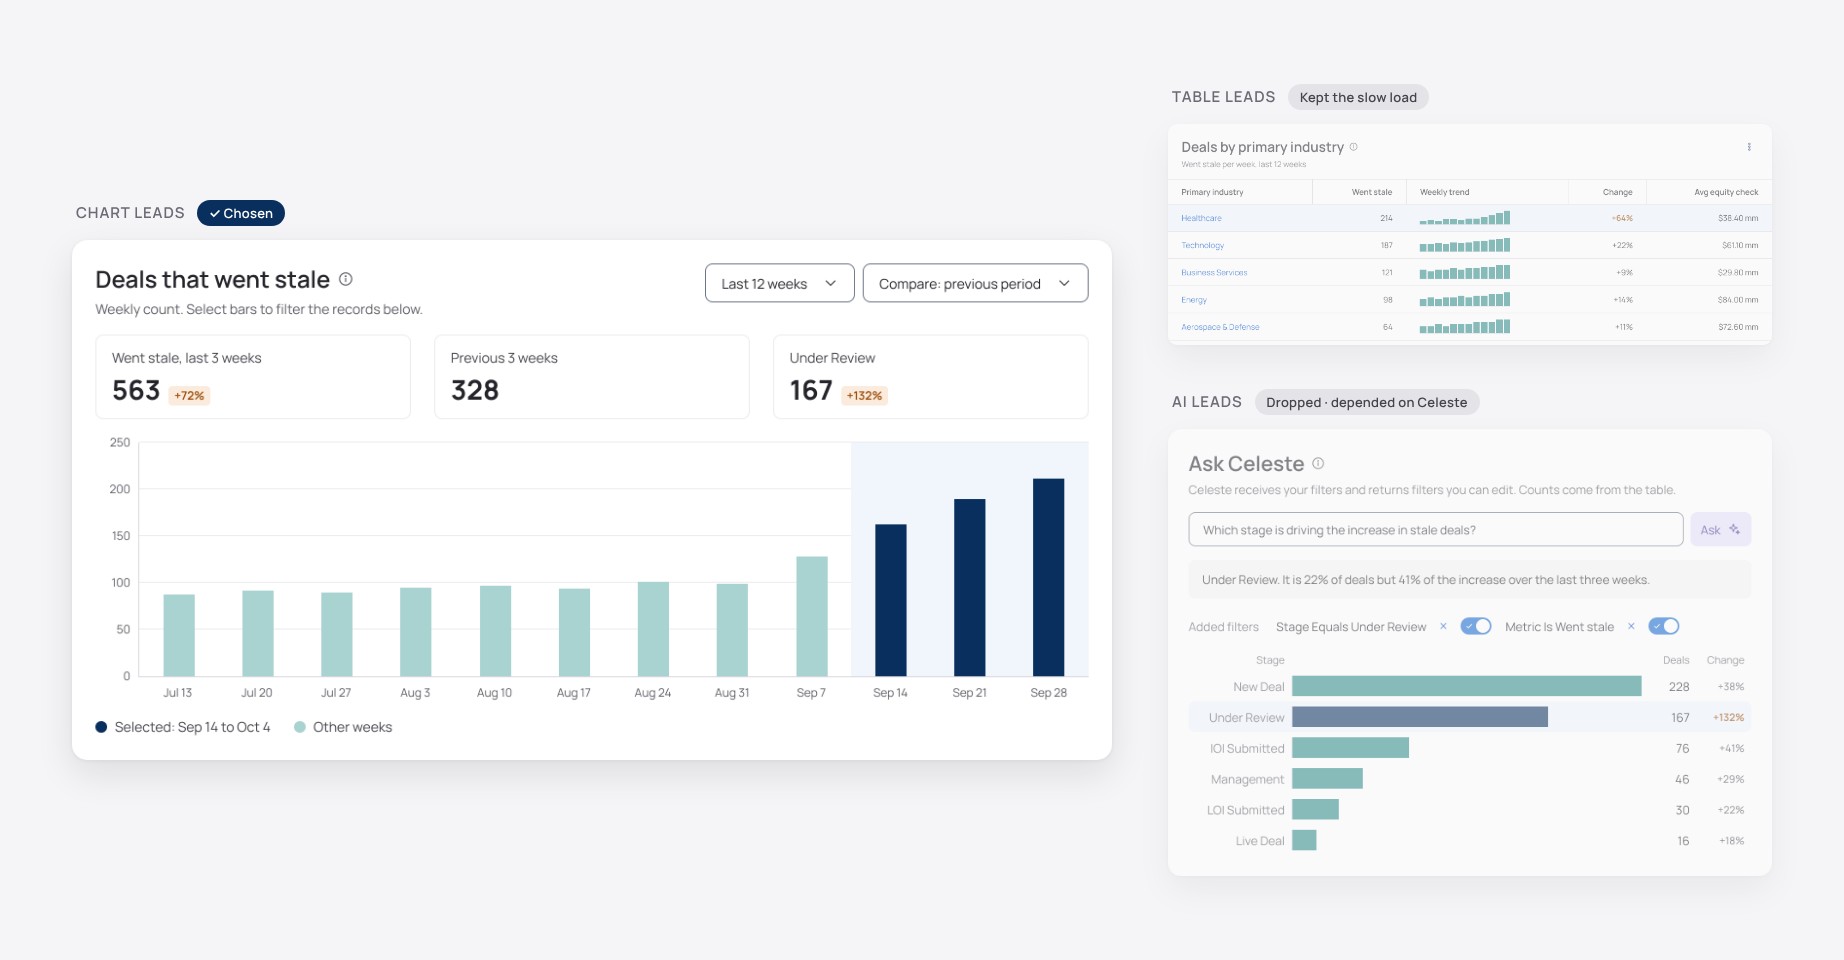Open the Healthcare industry link
This screenshot has height=960, width=1844.
(1201, 218)
